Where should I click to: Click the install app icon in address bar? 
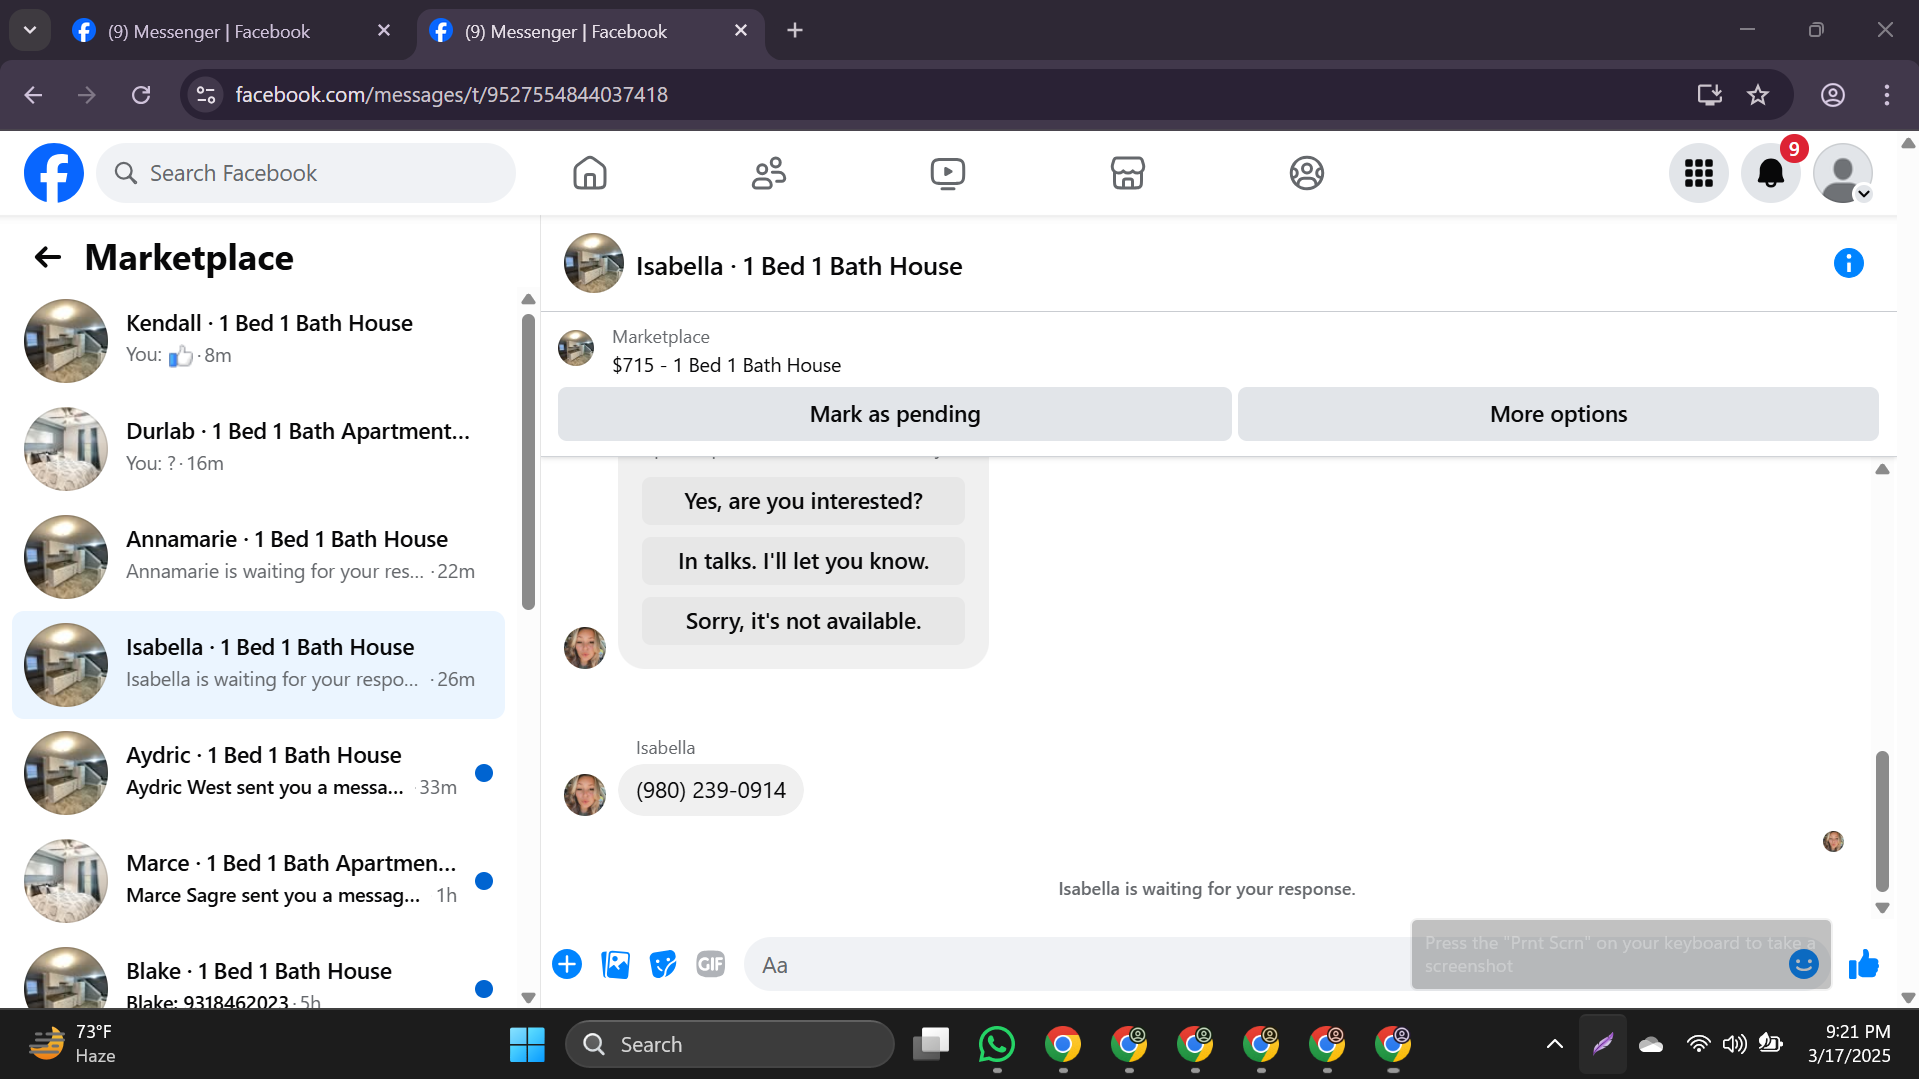(x=1710, y=95)
